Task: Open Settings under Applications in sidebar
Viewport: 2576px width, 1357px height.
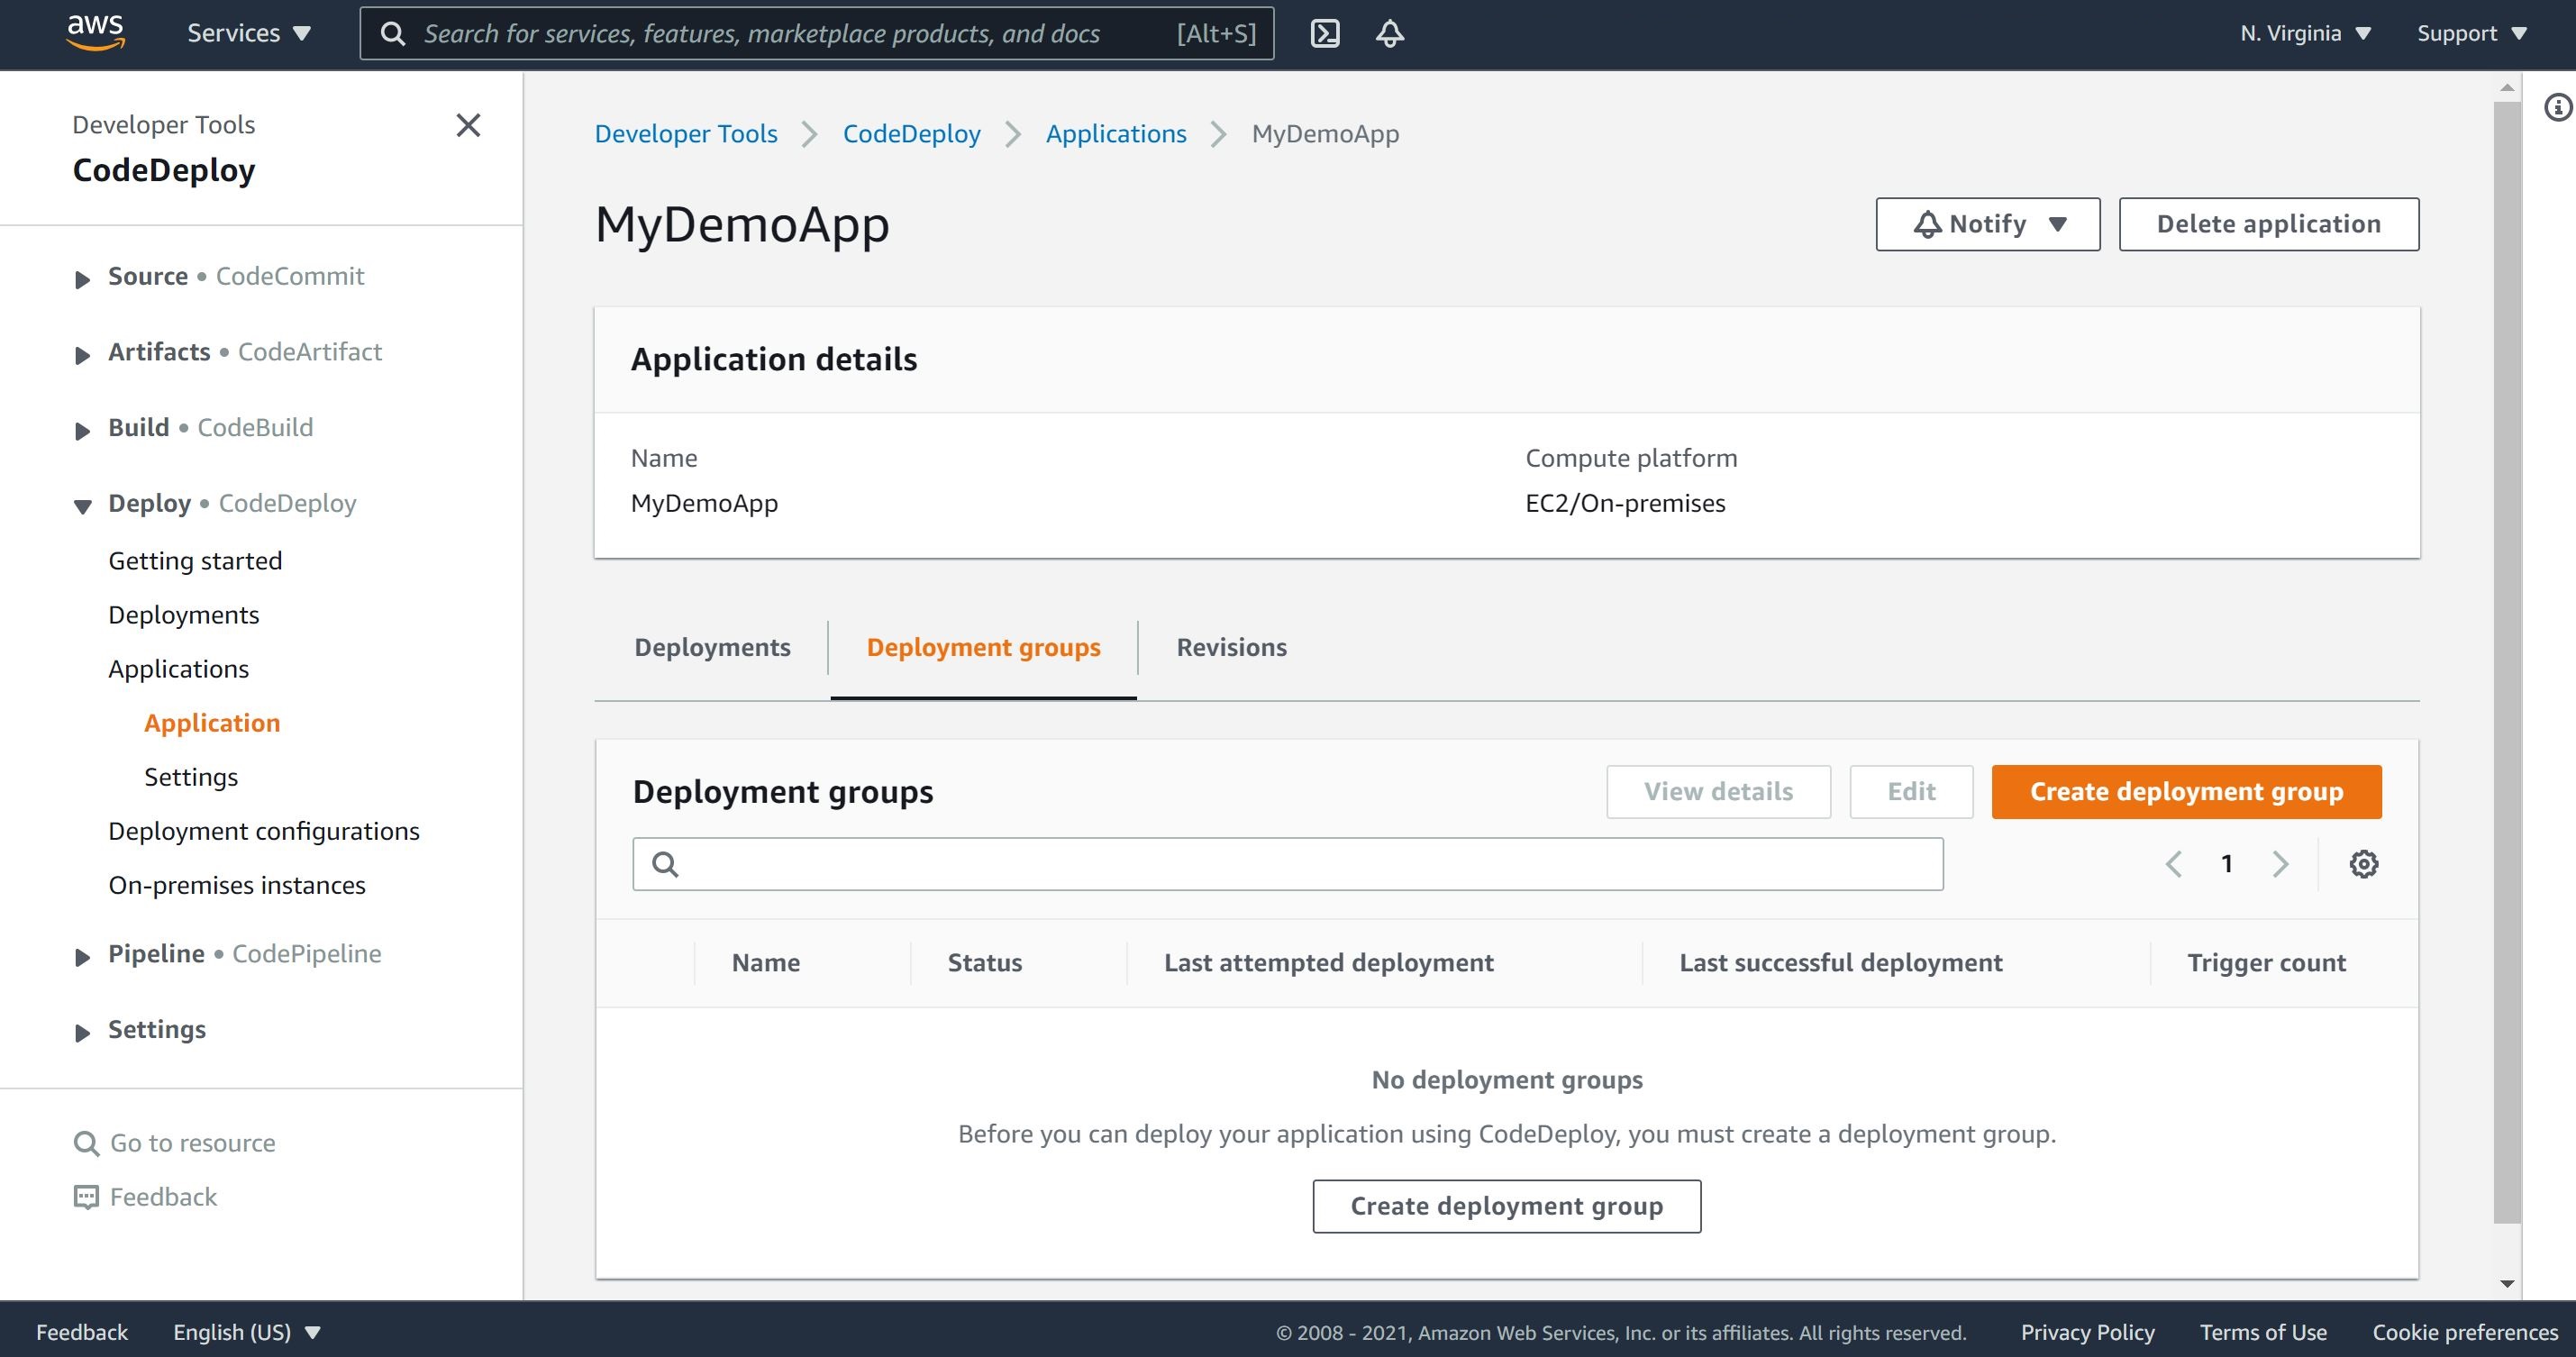Action: [191, 777]
